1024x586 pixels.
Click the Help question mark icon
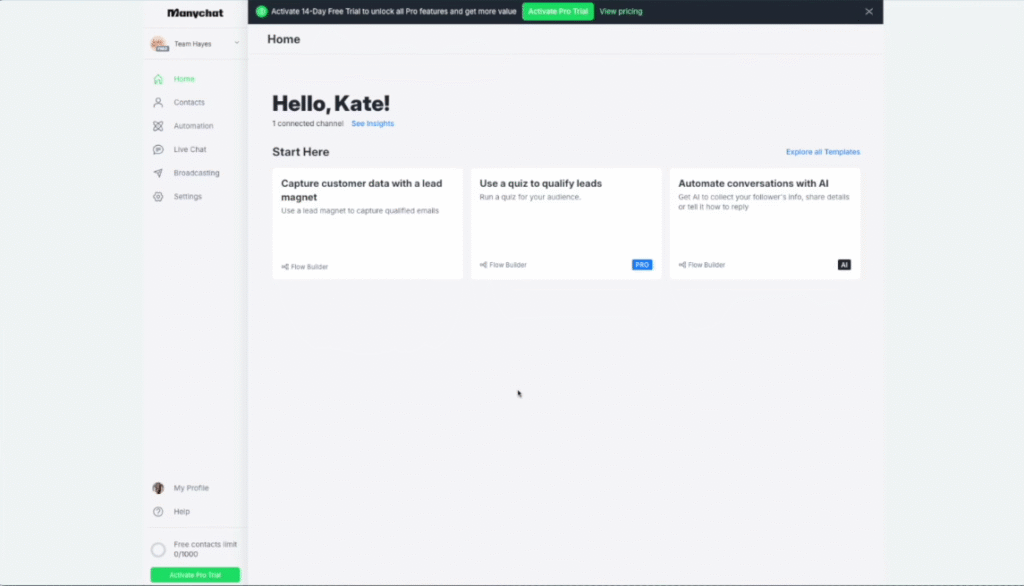(x=158, y=512)
